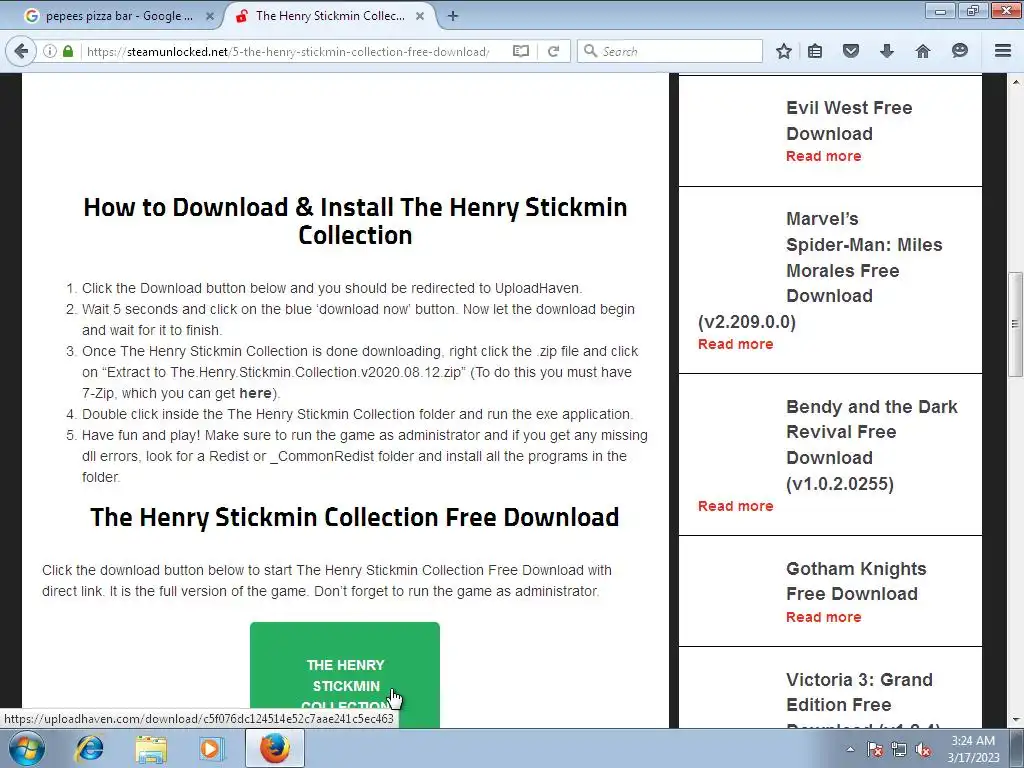Image resolution: width=1024 pixels, height=768 pixels.
Task: Click the scrollbar down arrow
Action: [1015, 720]
